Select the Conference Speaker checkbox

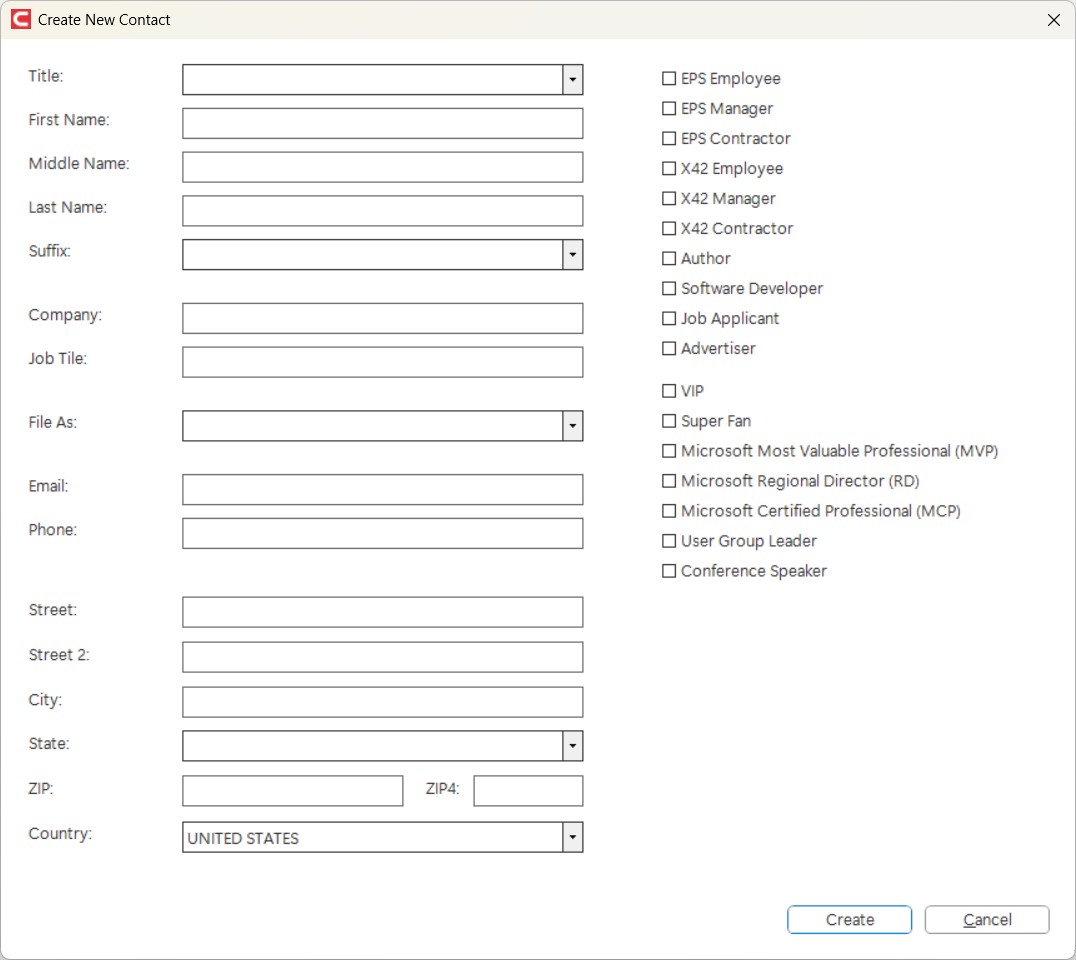pyautogui.click(x=669, y=571)
